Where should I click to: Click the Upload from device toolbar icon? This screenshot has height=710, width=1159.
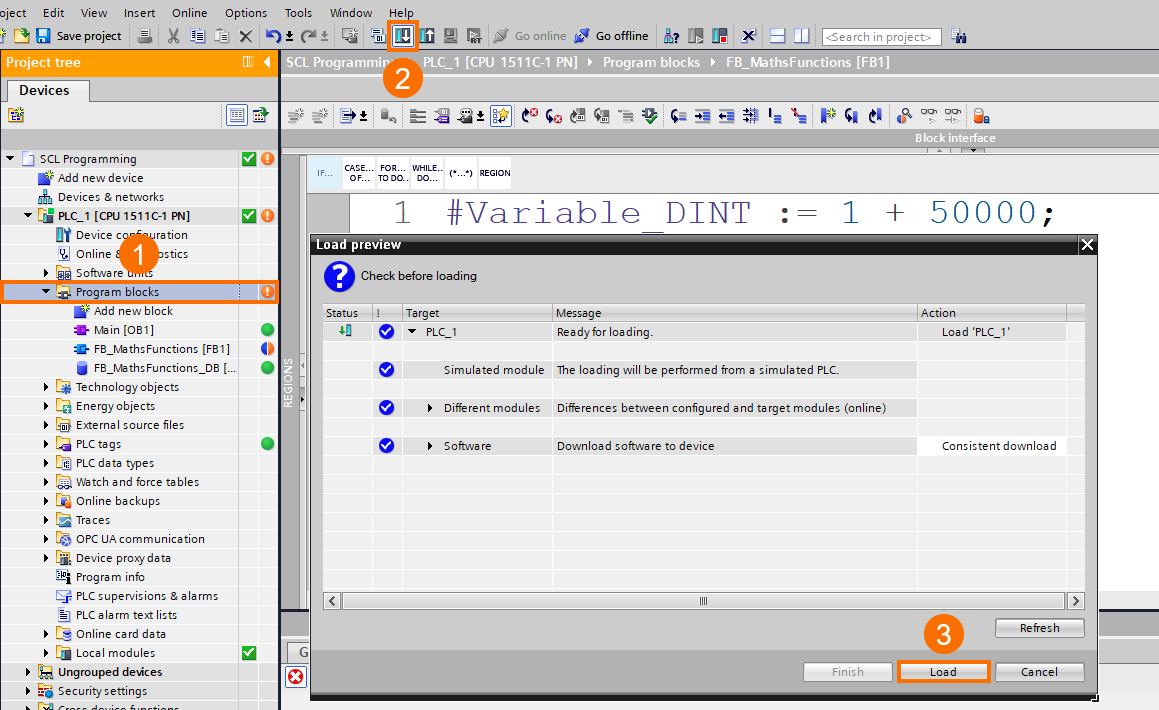click(x=427, y=36)
